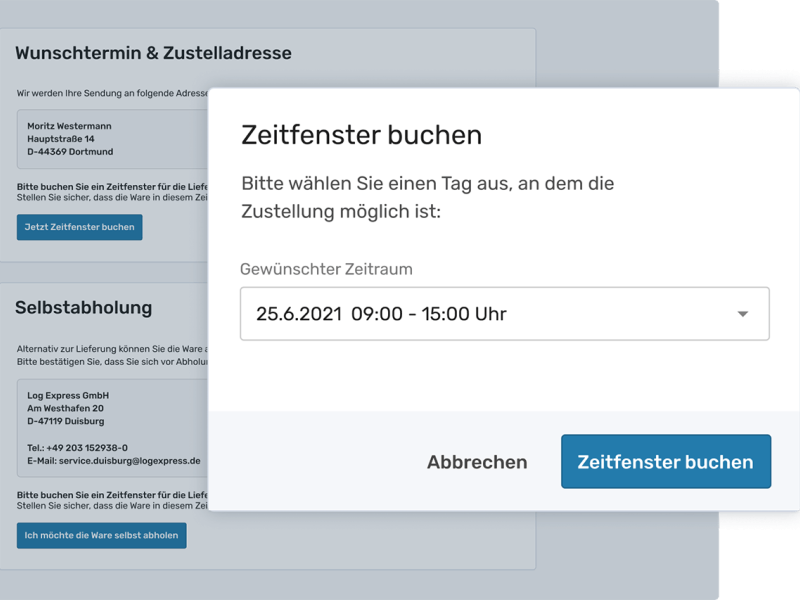Choose Ich möchte die Ware selbst abholen
The width and height of the screenshot is (800, 600).
coord(101,535)
